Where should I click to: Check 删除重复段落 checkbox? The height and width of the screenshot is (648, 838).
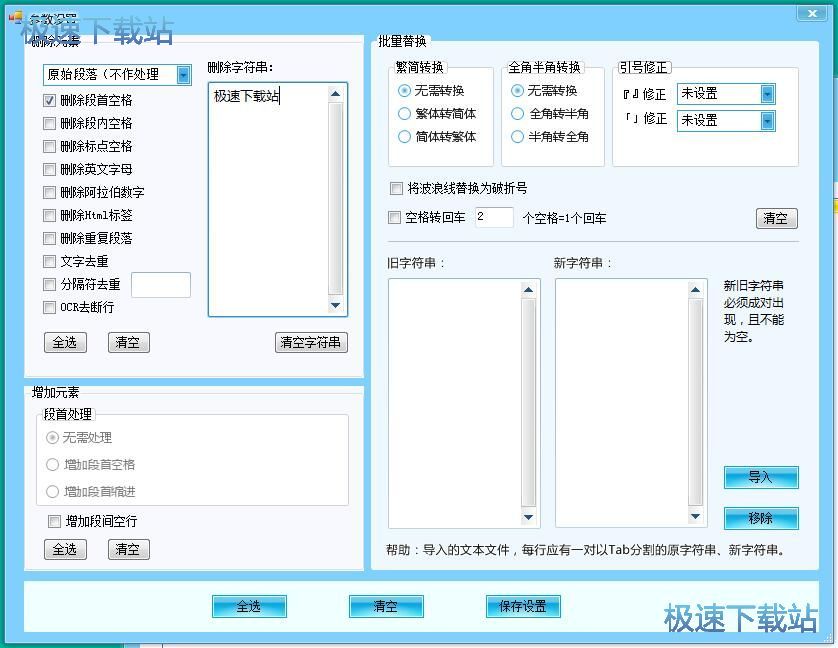tap(49, 238)
